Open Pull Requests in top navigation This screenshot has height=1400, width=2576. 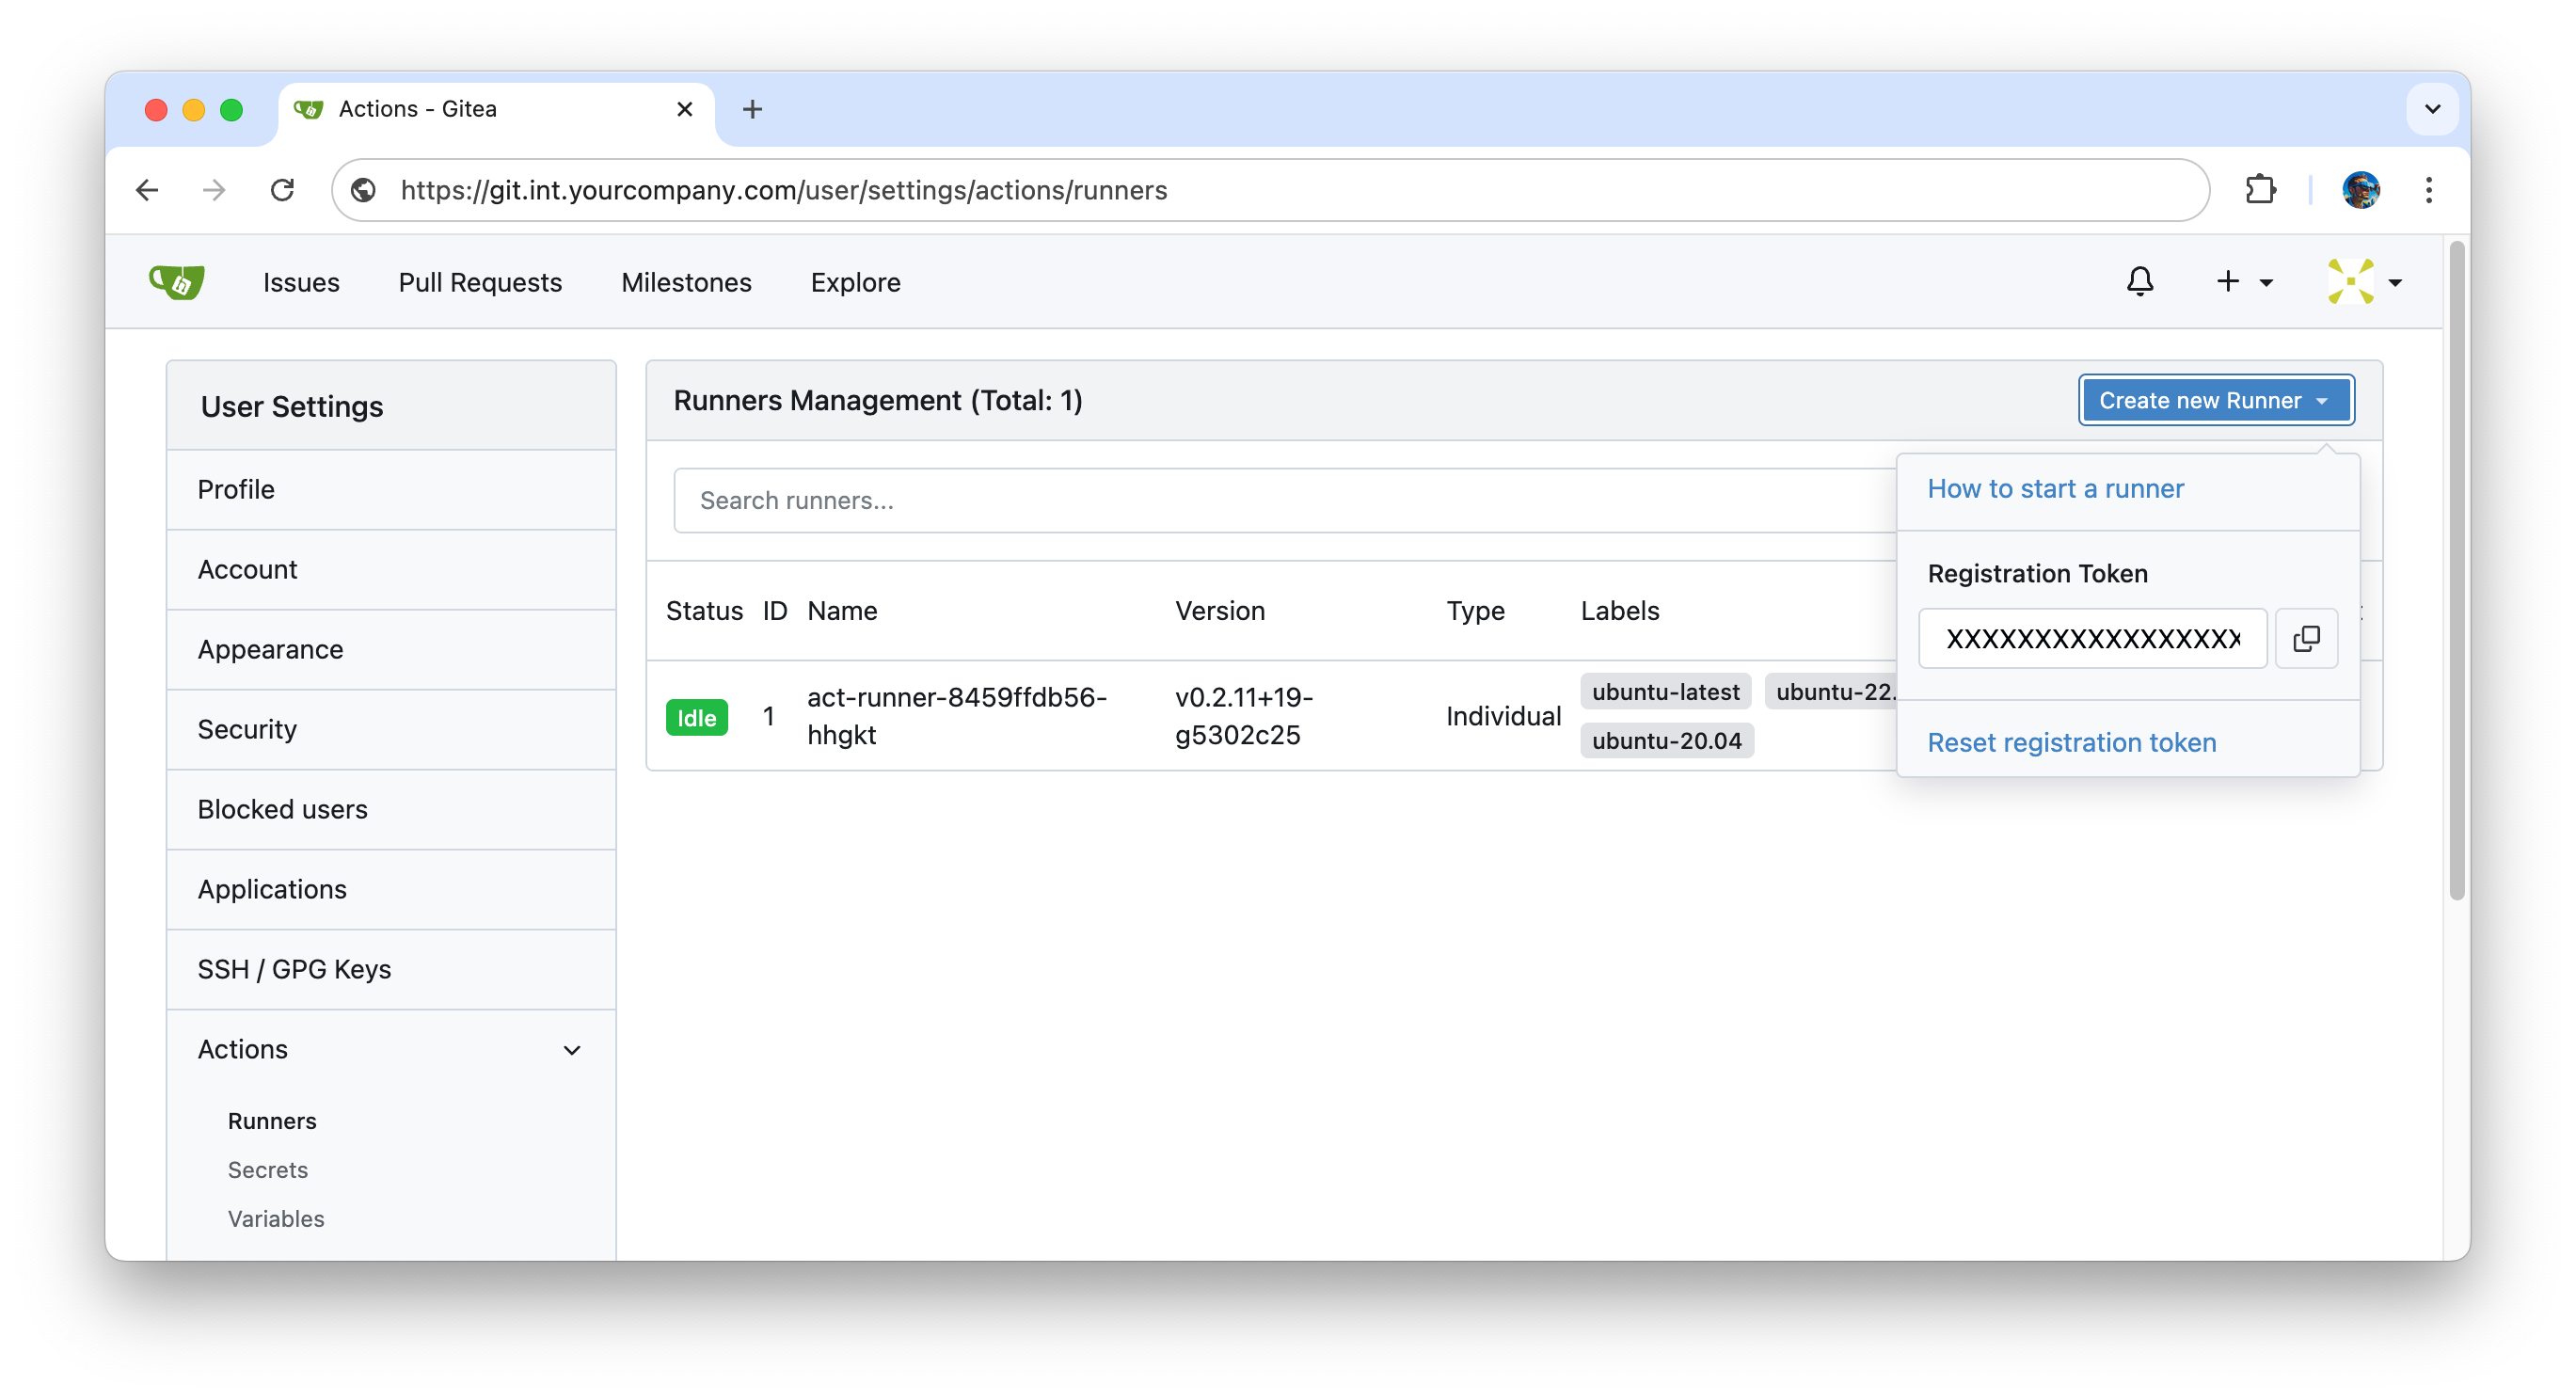[480, 282]
